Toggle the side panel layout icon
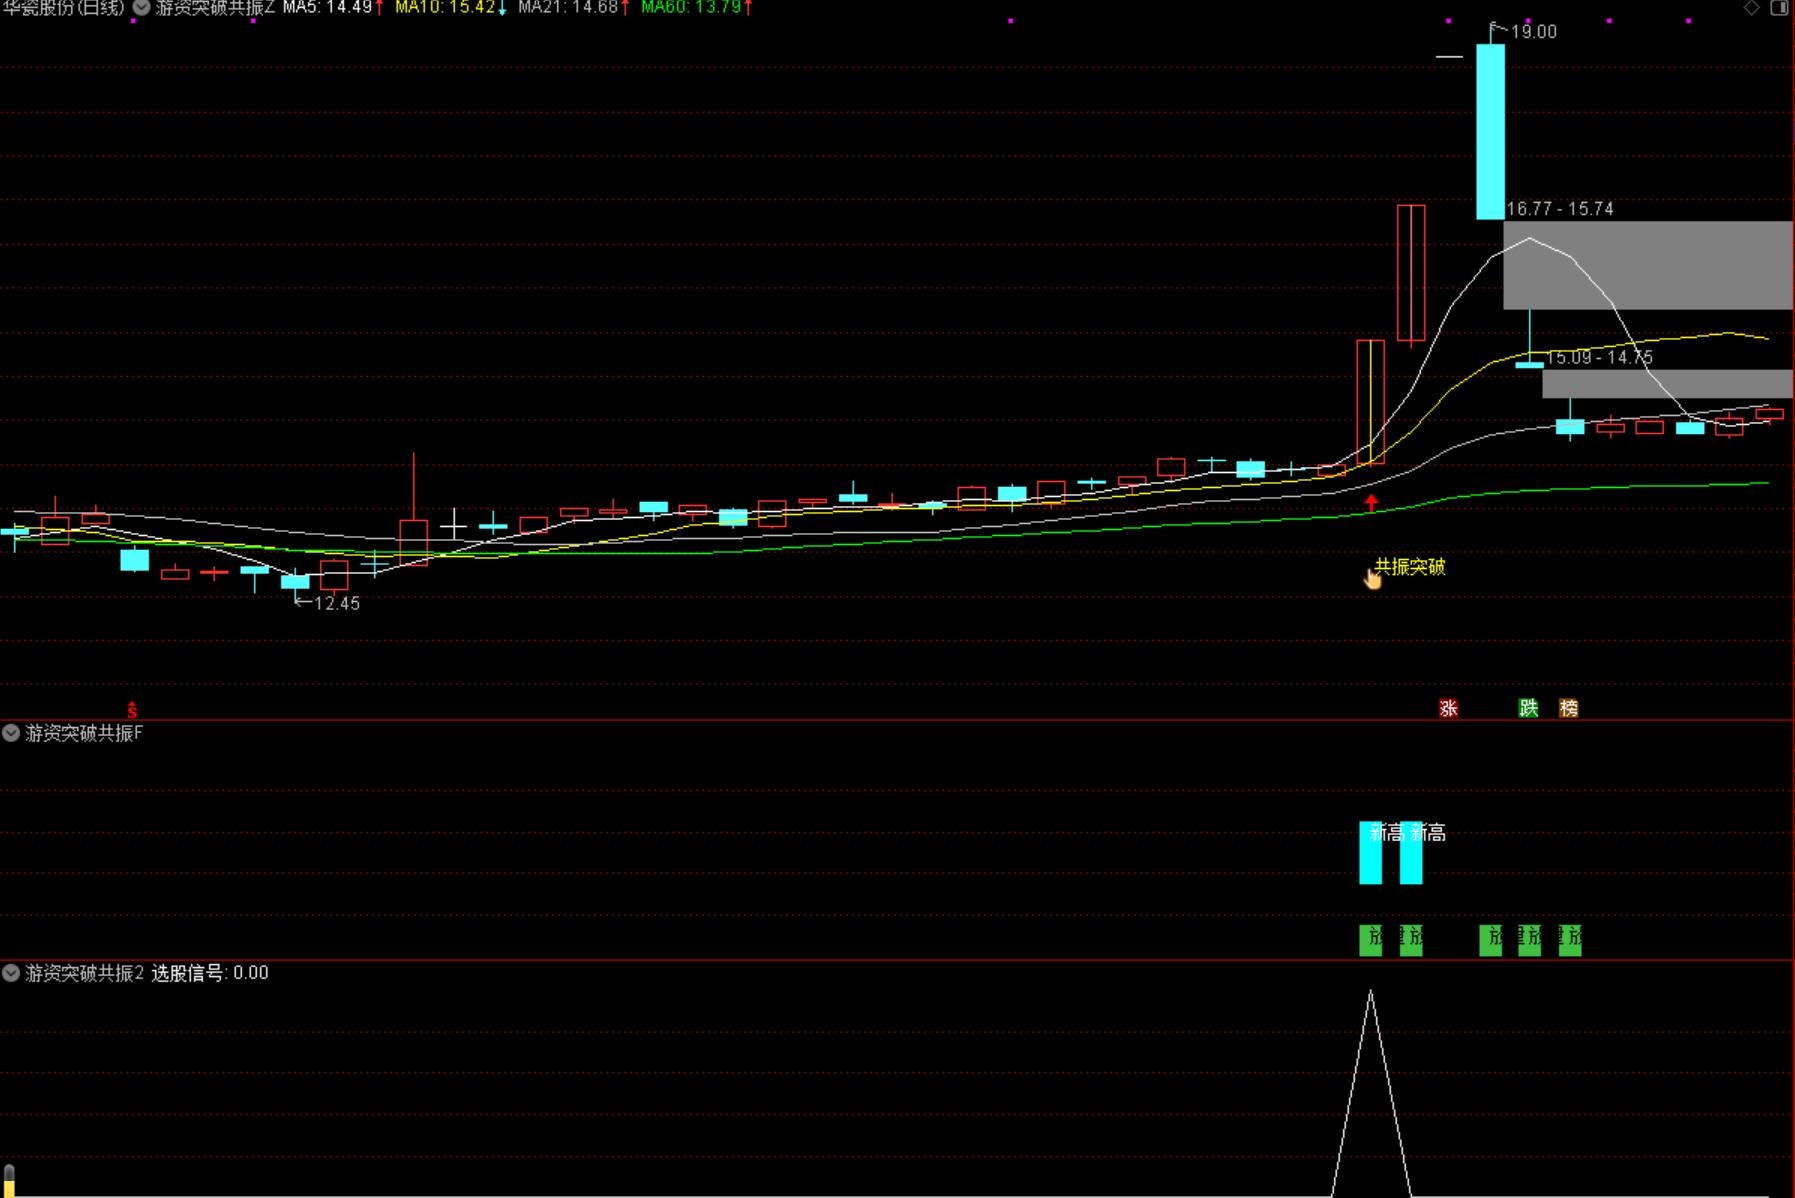This screenshot has width=1795, height=1198. tap(1780, 8)
